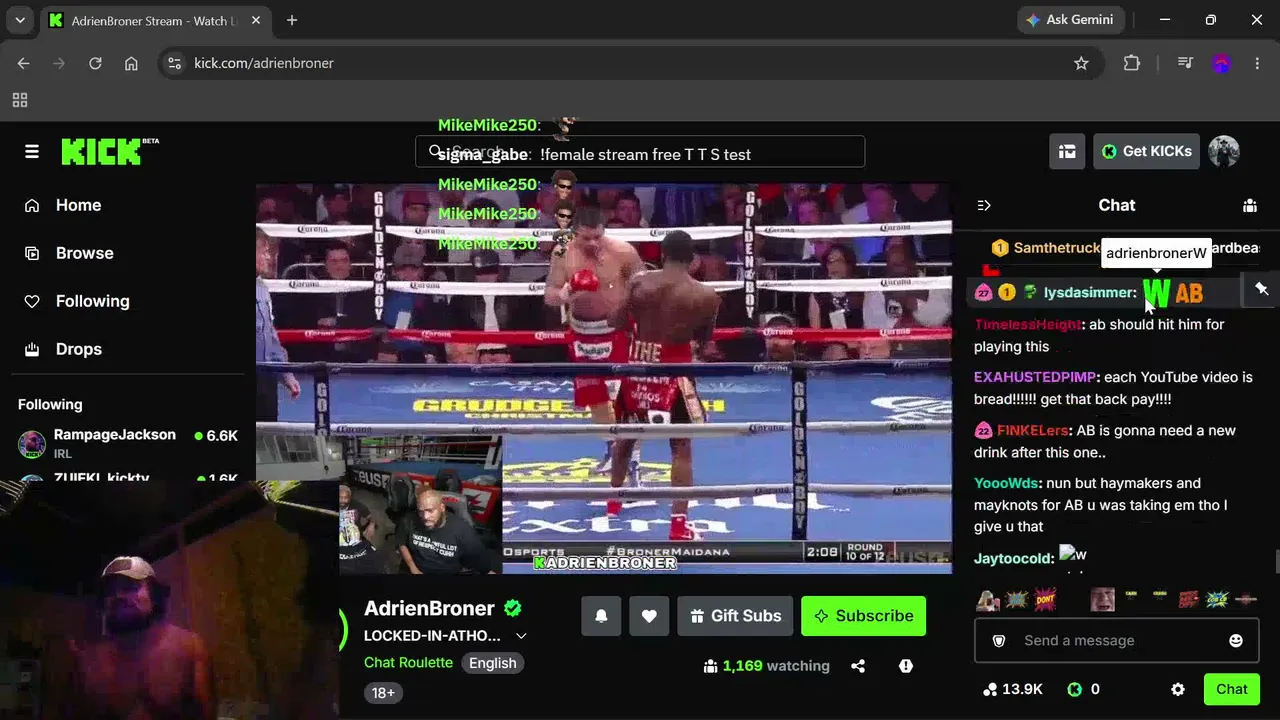1280x720 pixels.
Task: Open chat settings gear
Action: [1178, 689]
